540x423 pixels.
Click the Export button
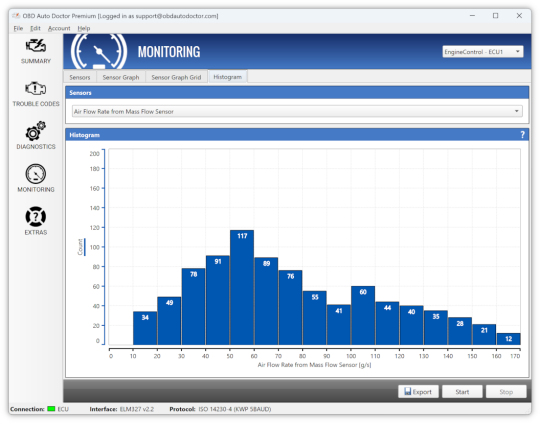(x=418, y=392)
